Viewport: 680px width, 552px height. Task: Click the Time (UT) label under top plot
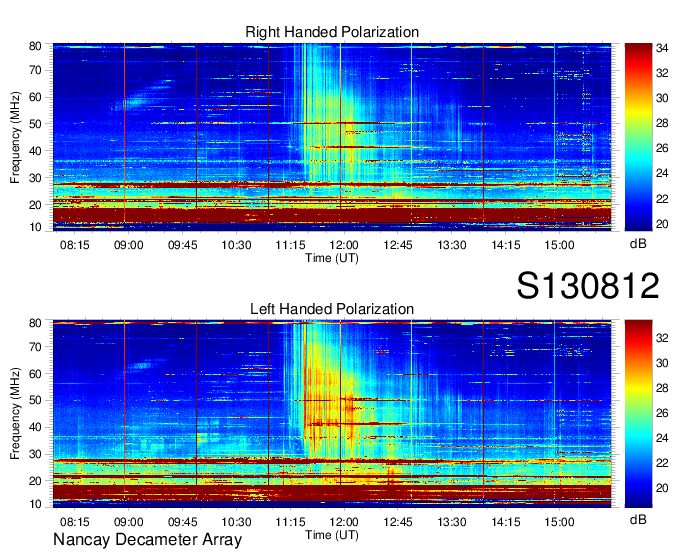point(332,258)
